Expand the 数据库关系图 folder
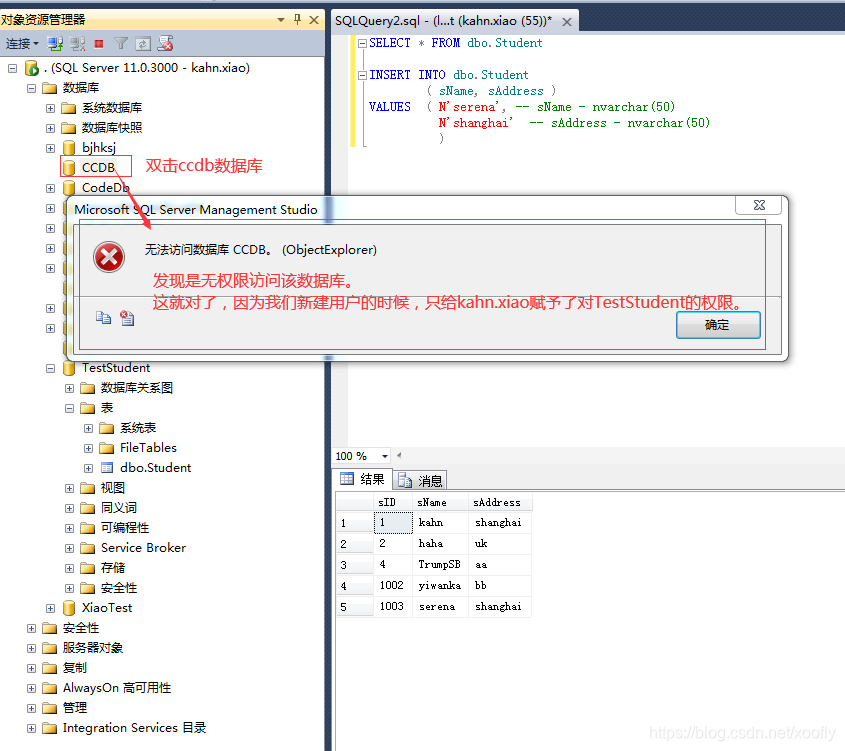Viewport: 845px width, 751px height. tap(69, 388)
